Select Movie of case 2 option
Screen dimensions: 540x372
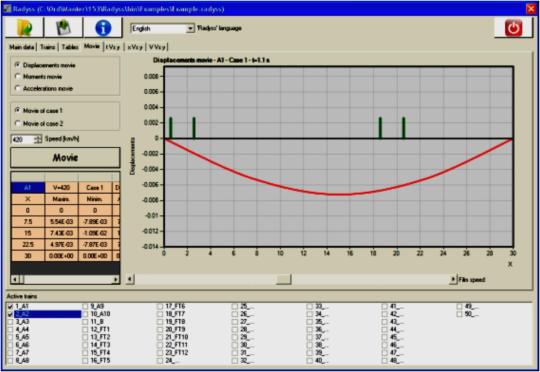click(x=18, y=123)
